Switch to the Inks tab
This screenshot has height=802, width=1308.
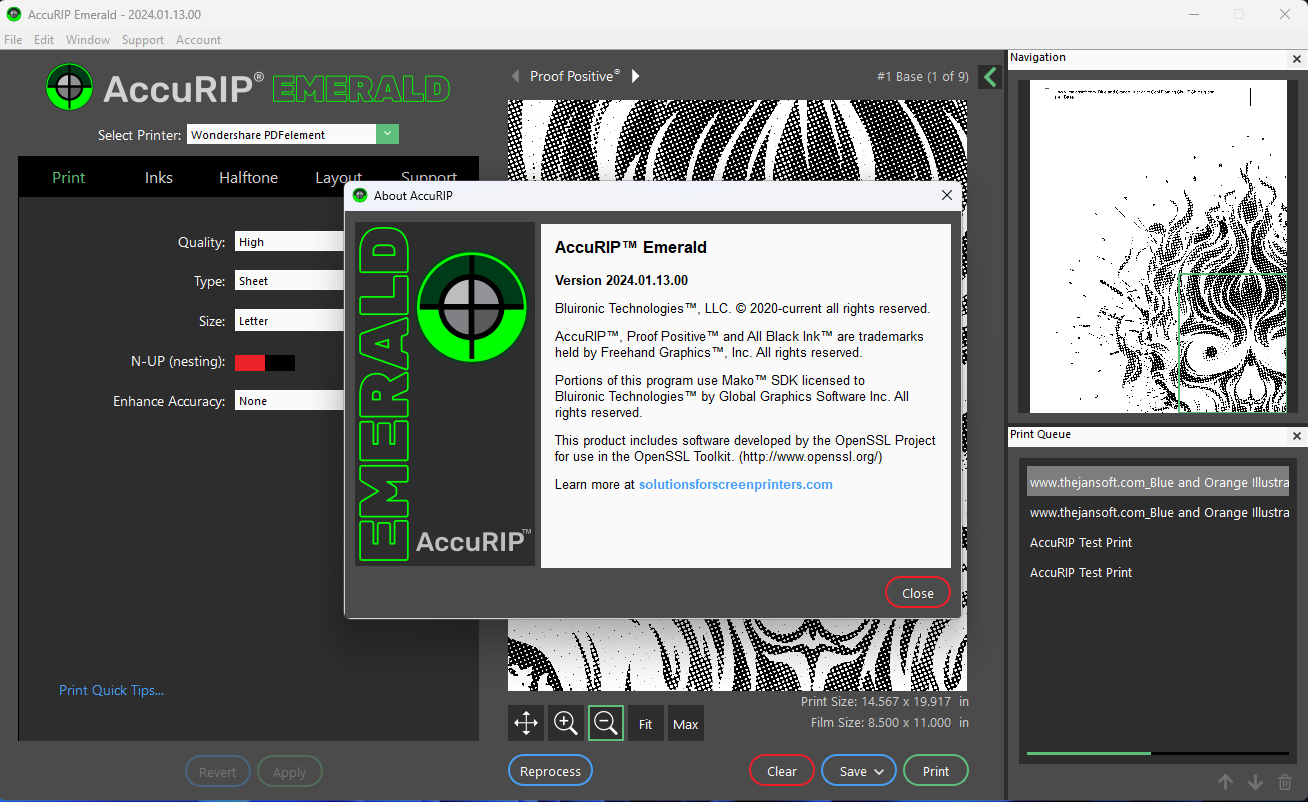coord(159,177)
